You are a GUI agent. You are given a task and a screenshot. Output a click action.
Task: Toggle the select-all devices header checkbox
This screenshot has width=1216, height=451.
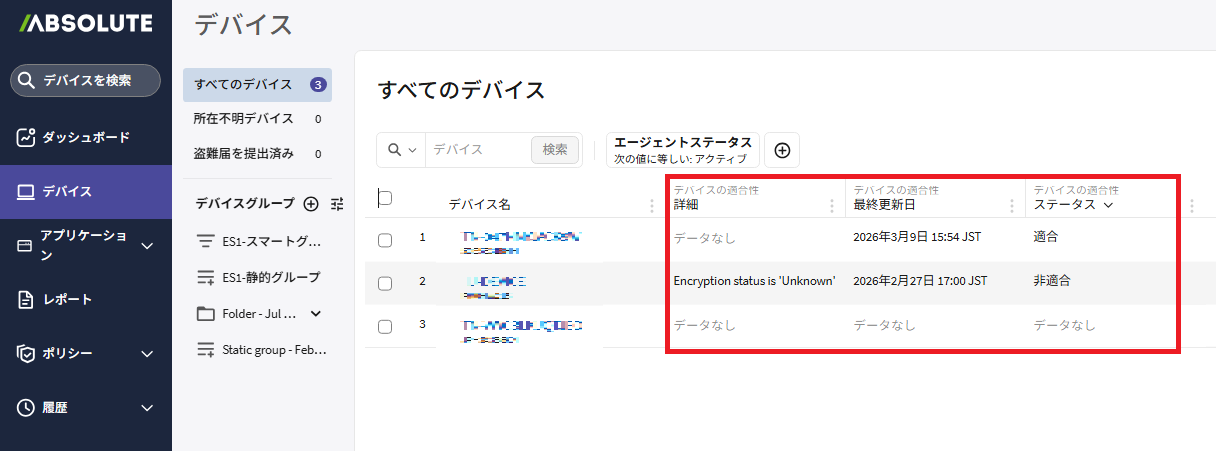pyautogui.click(x=385, y=198)
